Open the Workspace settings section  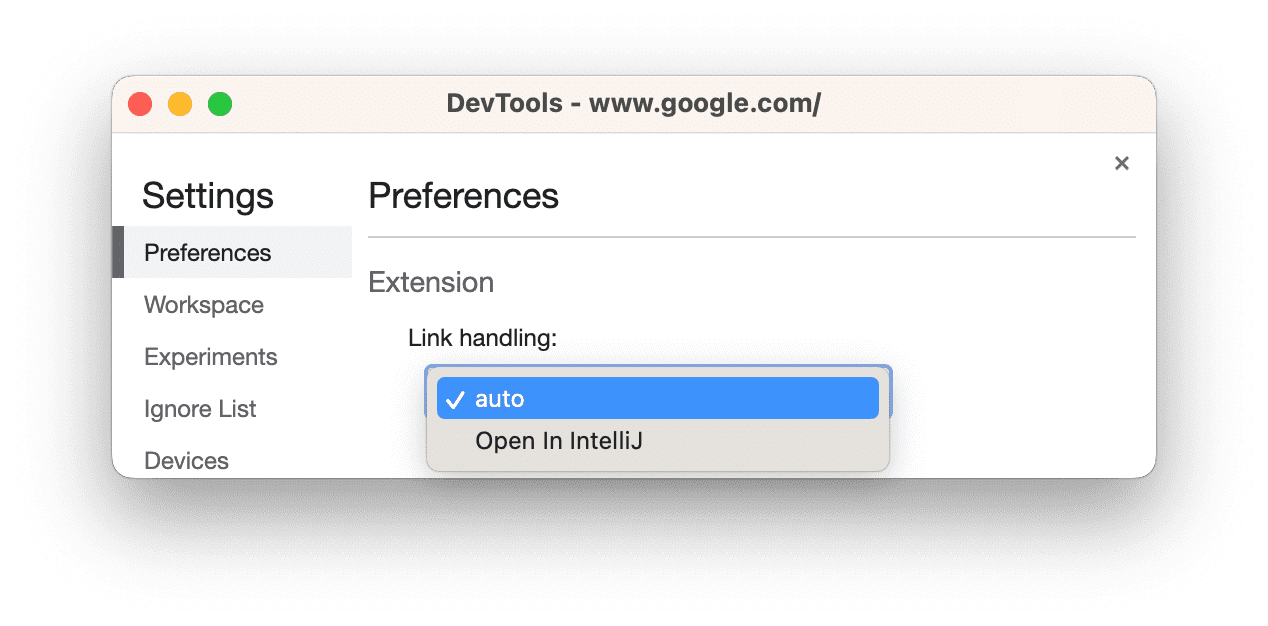click(204, 304)
